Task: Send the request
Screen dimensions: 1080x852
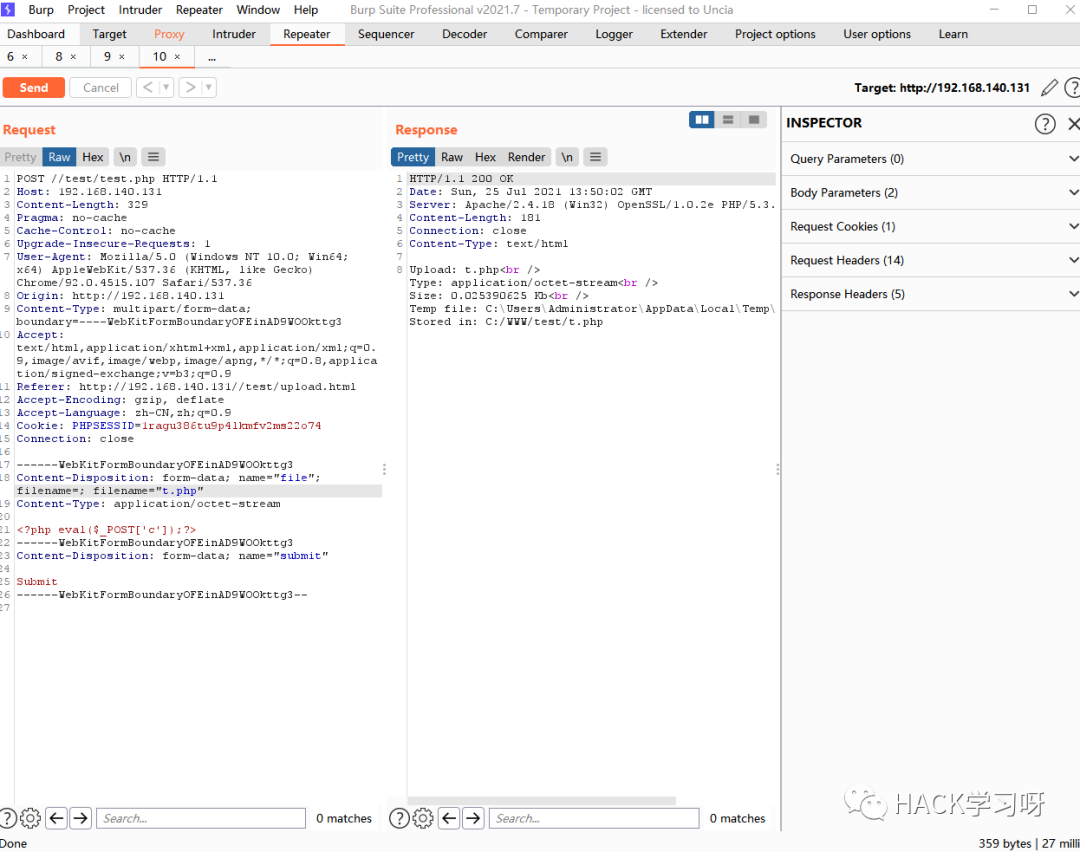Action: [x=34, y=87]
